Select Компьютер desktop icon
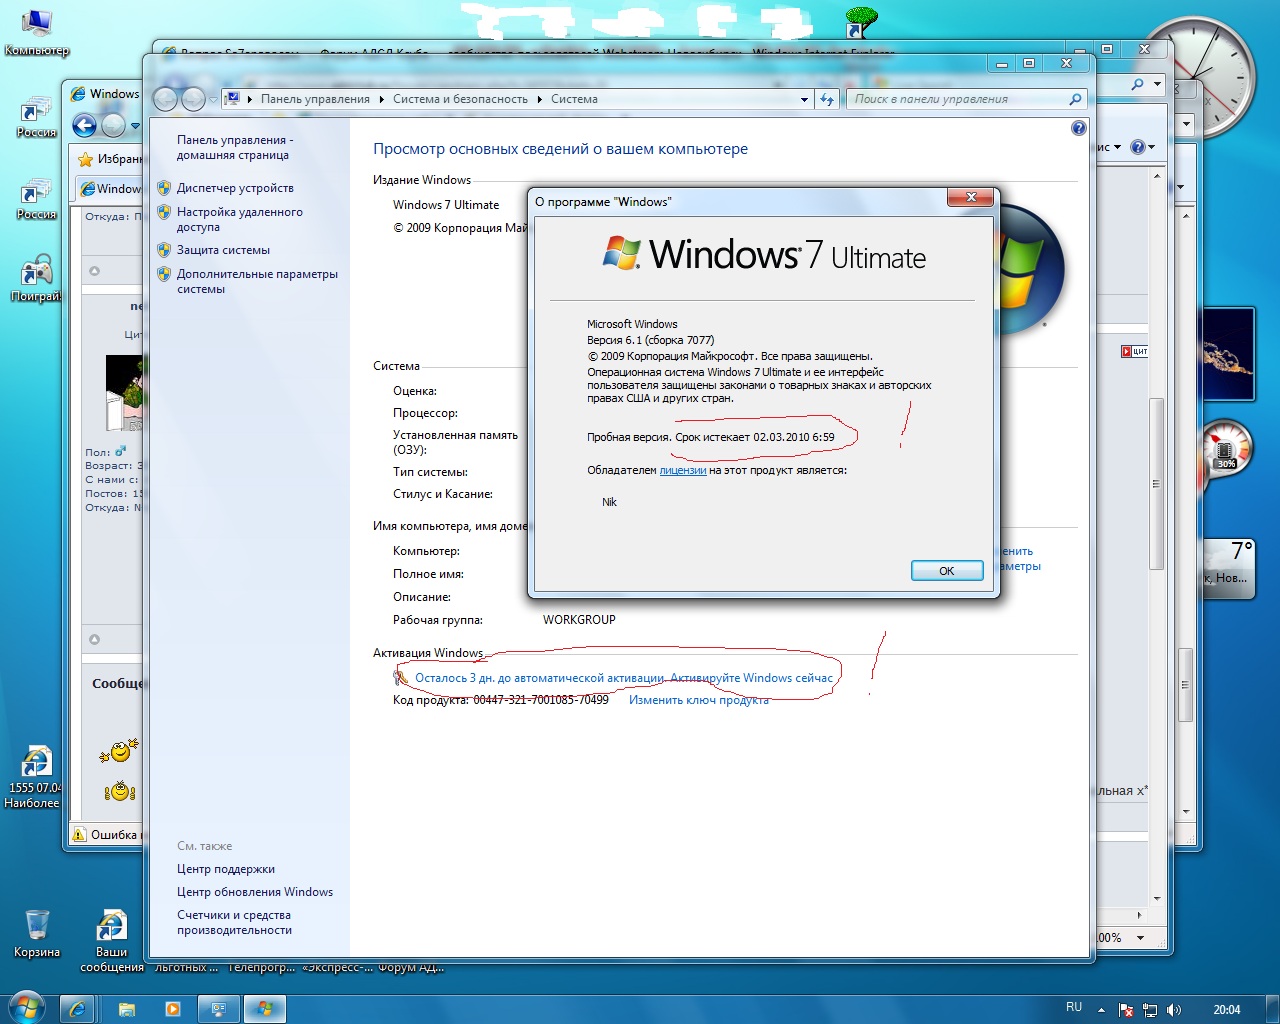This screenshot has width=1280, height=1024. pos(37,33)
